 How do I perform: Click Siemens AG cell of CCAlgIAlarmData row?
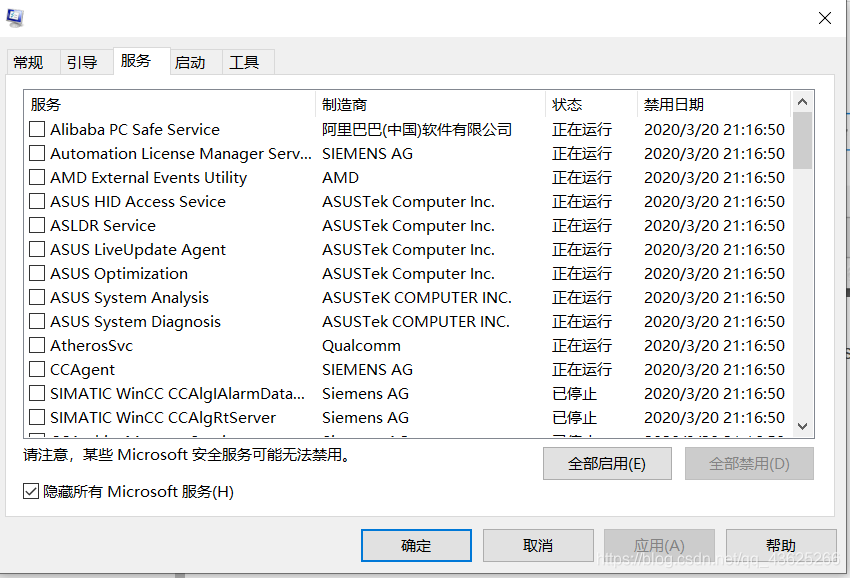[x=365, y=394]
